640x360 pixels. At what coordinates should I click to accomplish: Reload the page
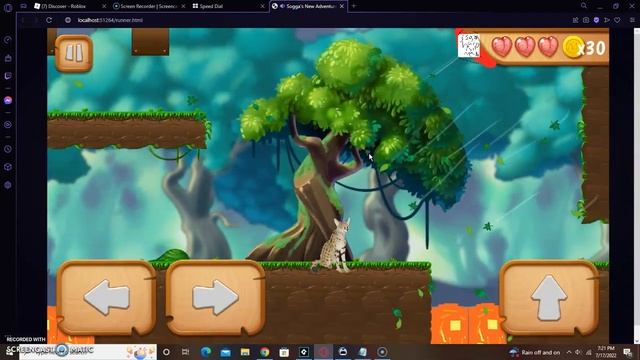(x=49, y=20)
